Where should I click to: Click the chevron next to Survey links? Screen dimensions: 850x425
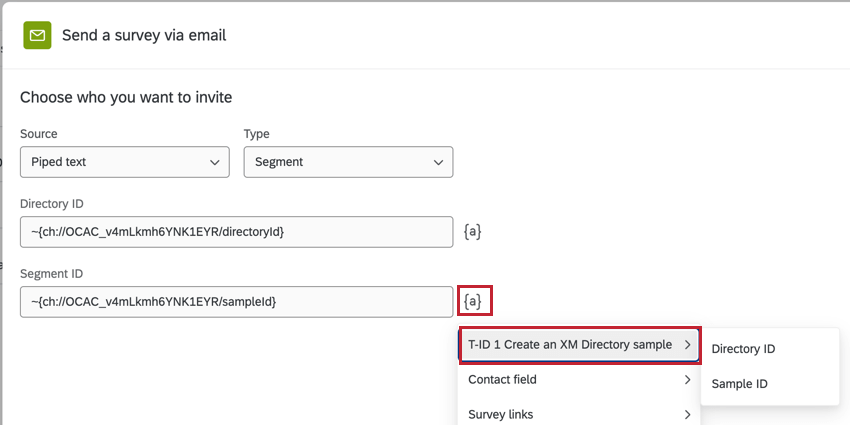coord(688,414)
